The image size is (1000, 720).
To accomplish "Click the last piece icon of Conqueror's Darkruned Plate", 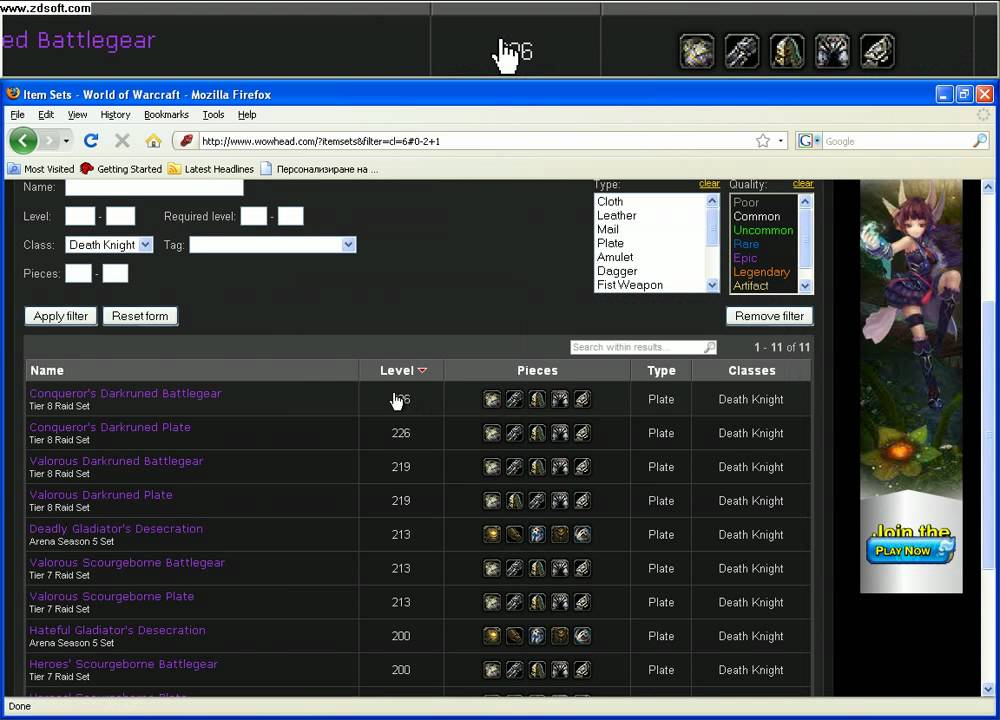I will (x=582, y=433).
